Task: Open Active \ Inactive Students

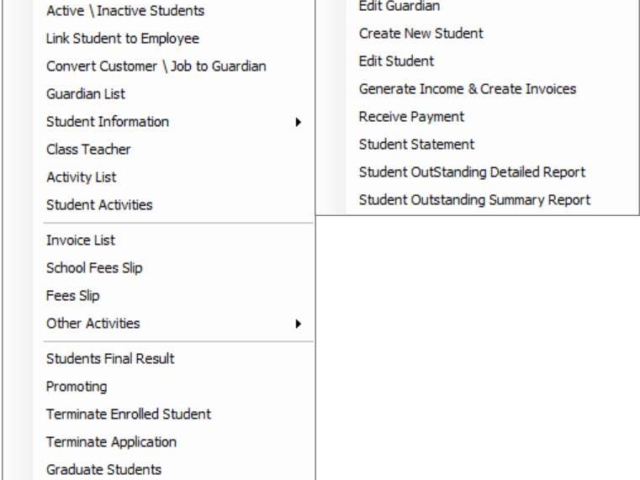Action: [x=125, y=11]
